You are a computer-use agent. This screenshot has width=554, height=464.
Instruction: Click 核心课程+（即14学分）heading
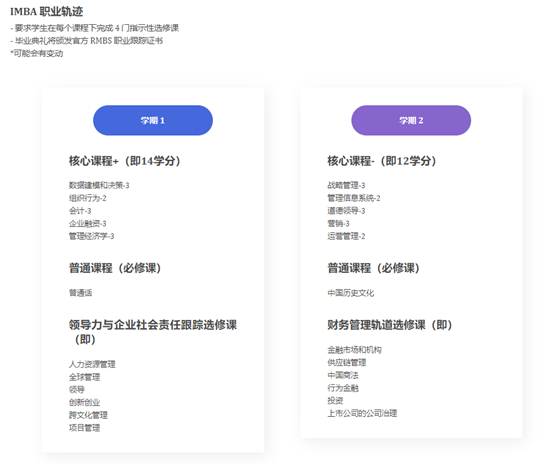point(125,161)
